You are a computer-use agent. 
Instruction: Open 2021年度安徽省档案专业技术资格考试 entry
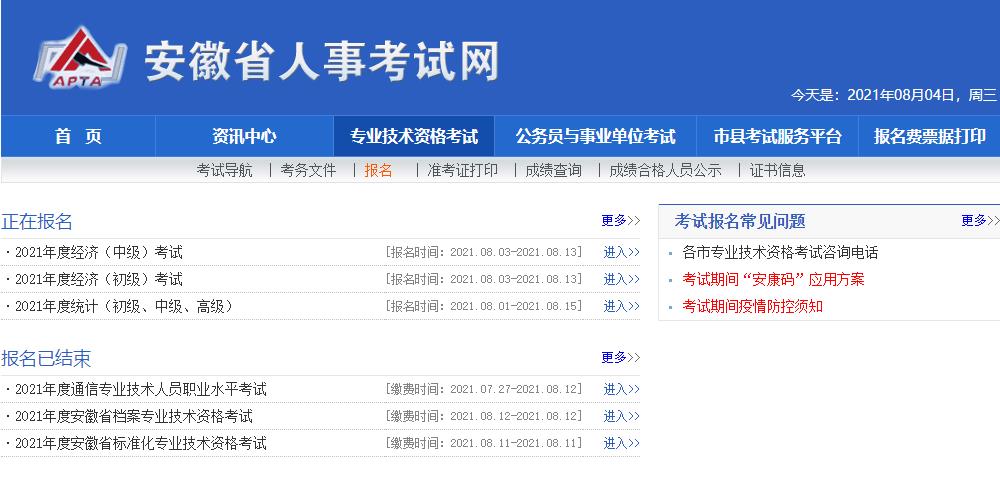tap(134, 416)
